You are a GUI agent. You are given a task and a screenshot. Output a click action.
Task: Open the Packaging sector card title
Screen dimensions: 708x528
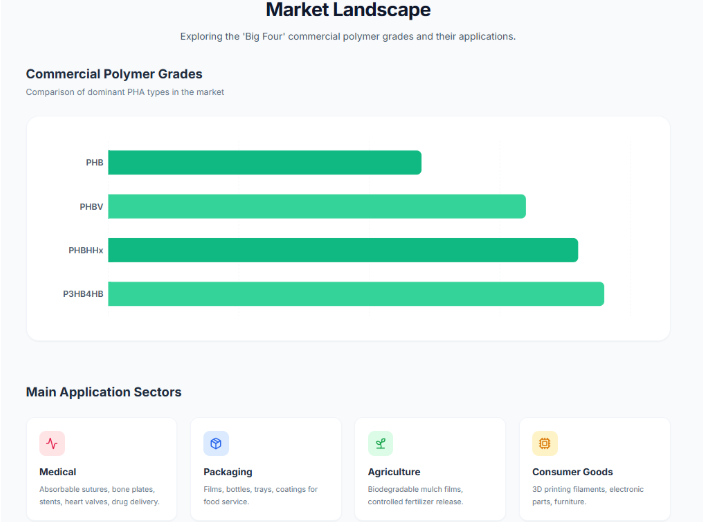228,472
